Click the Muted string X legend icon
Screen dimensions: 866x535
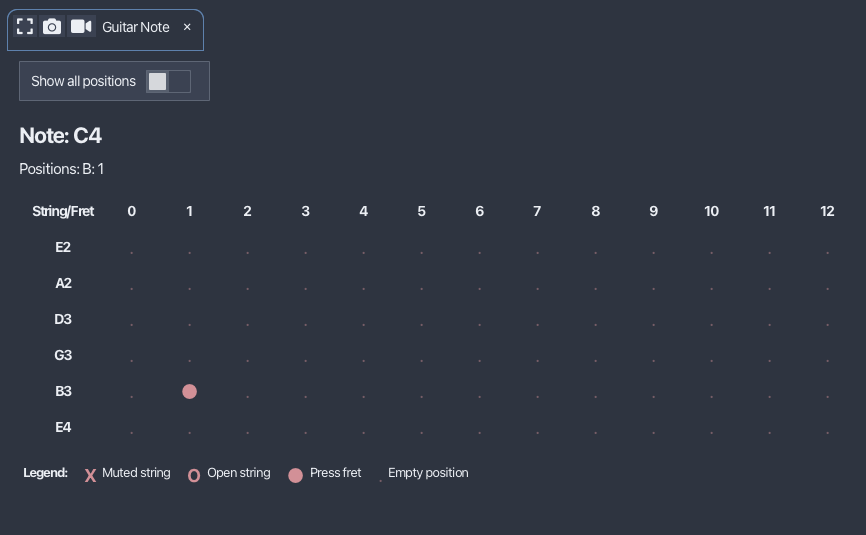point(90,475)
